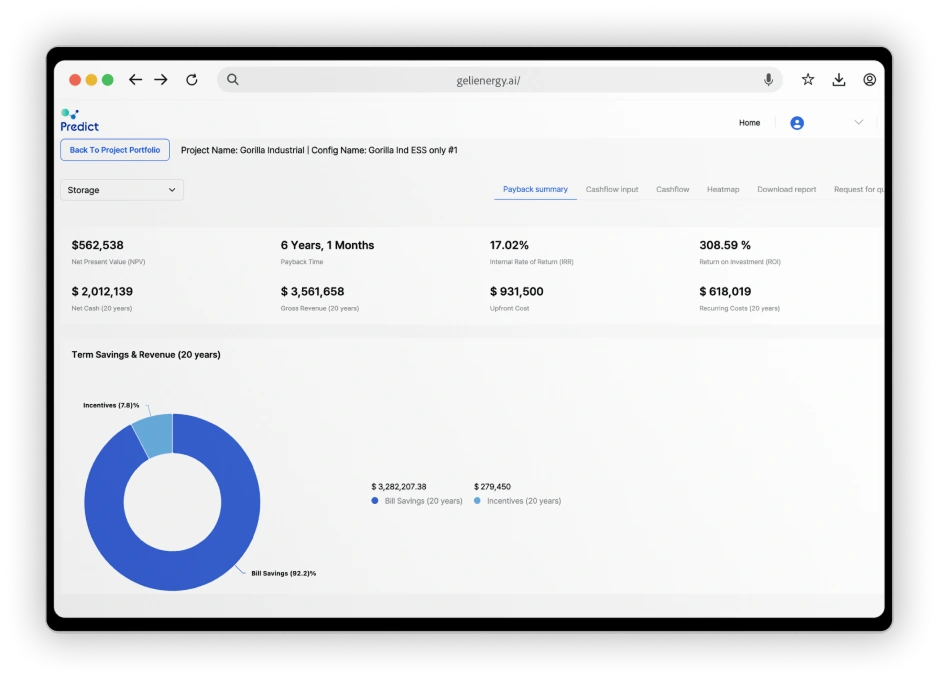The width and height of the screenshot is (939, 679).
Task: Click Net Cash value $ 2,012,139
Action: (102, 292)
